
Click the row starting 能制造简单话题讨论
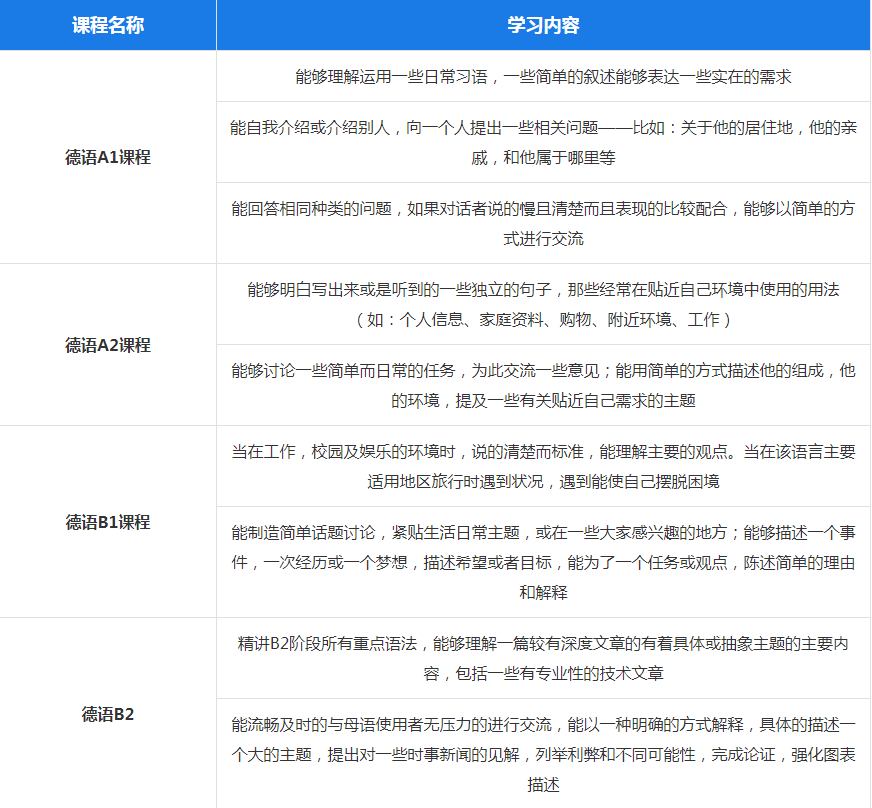[x=543, y=562]
